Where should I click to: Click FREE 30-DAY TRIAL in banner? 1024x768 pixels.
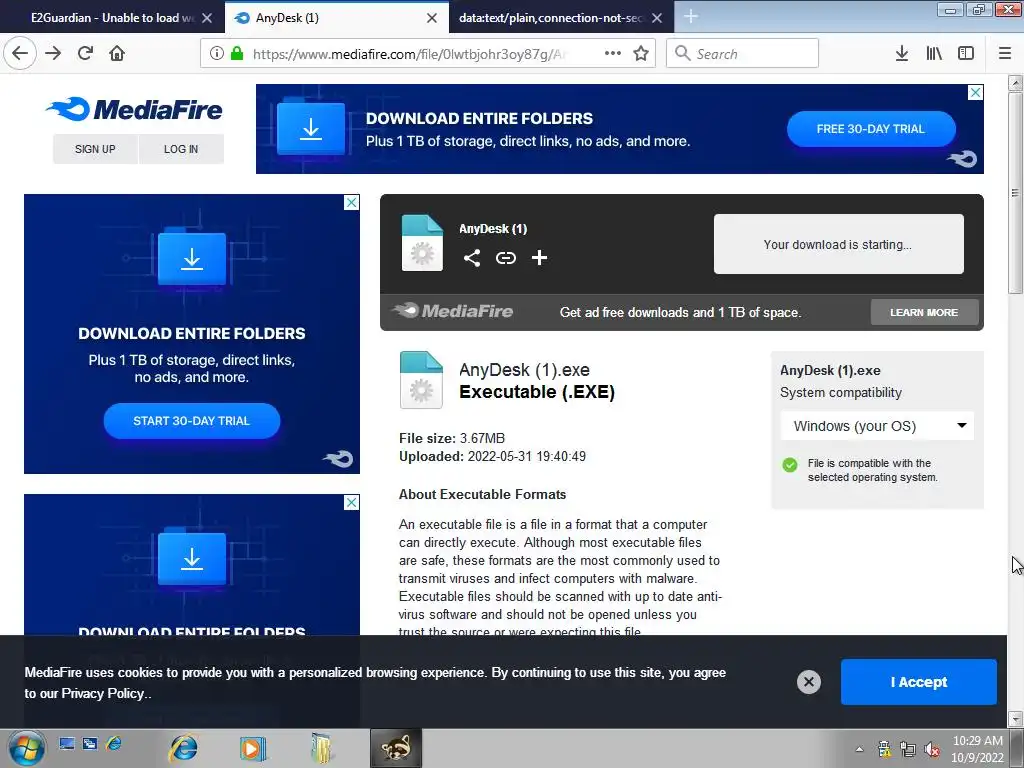point(871,129)
